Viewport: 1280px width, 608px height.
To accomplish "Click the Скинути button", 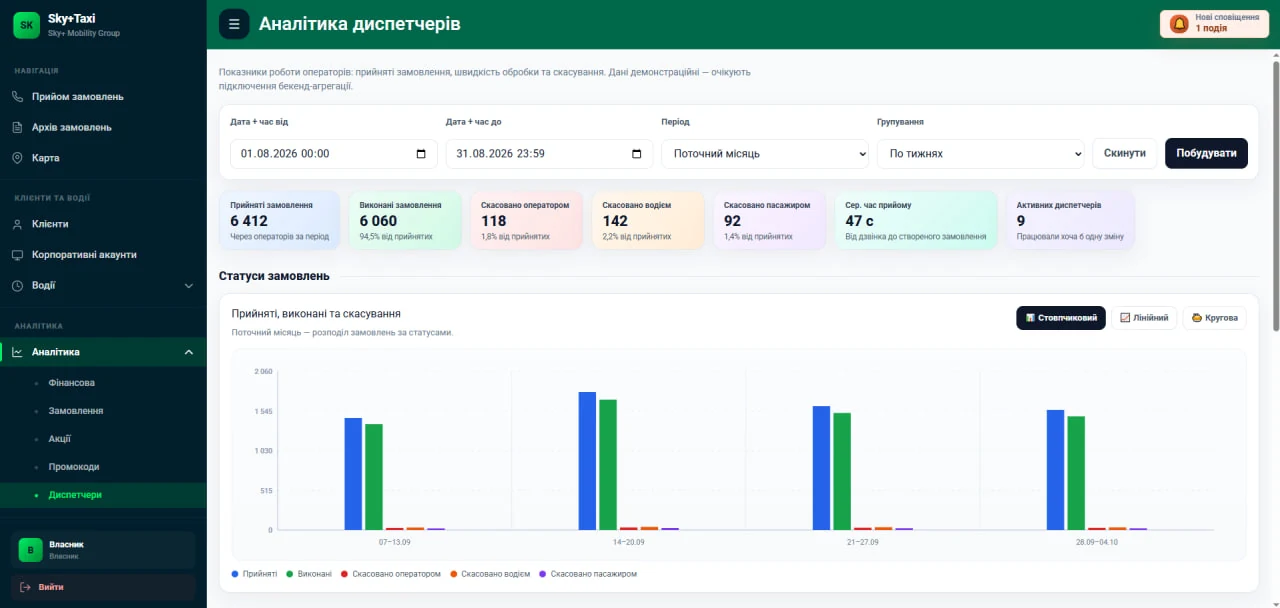I will point(1125,153).
